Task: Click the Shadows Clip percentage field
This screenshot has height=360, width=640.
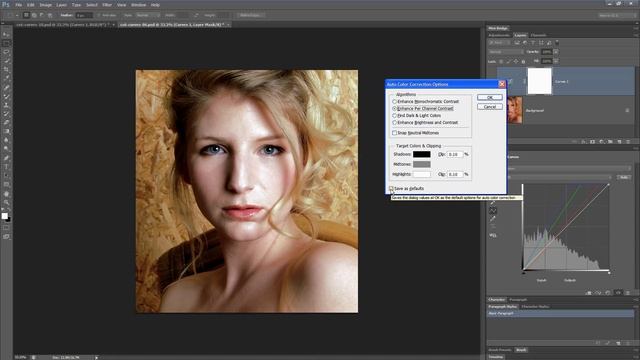Action: 455,154
